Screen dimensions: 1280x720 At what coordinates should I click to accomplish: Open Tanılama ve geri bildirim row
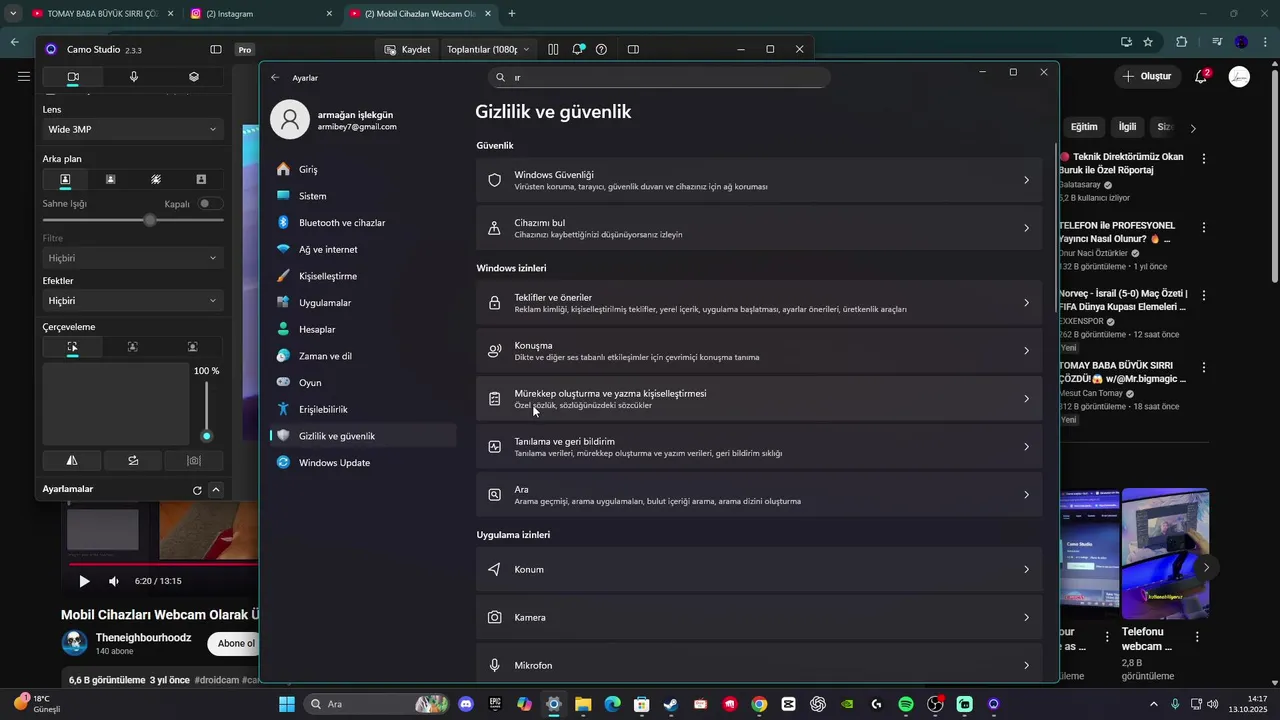tap(759, 447)
